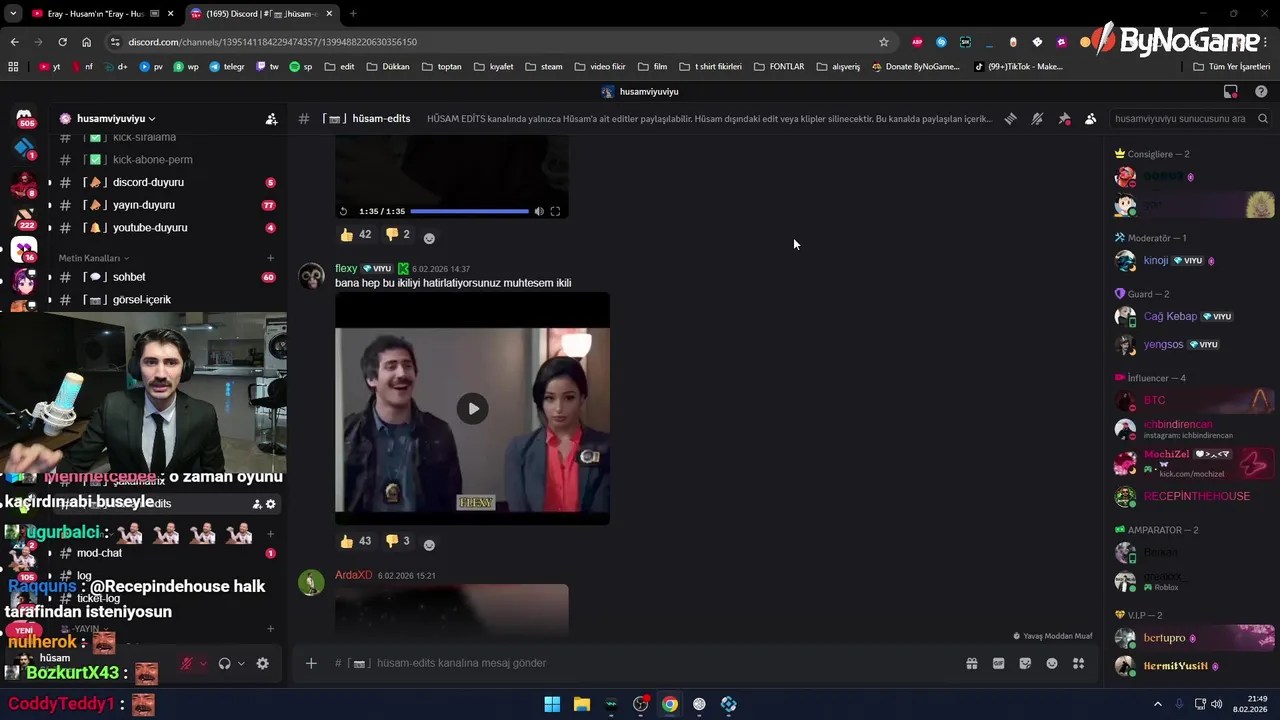Add a channel to Metin Kanalları category
The width and height of the screenshot is (1280, 720).
271,258
